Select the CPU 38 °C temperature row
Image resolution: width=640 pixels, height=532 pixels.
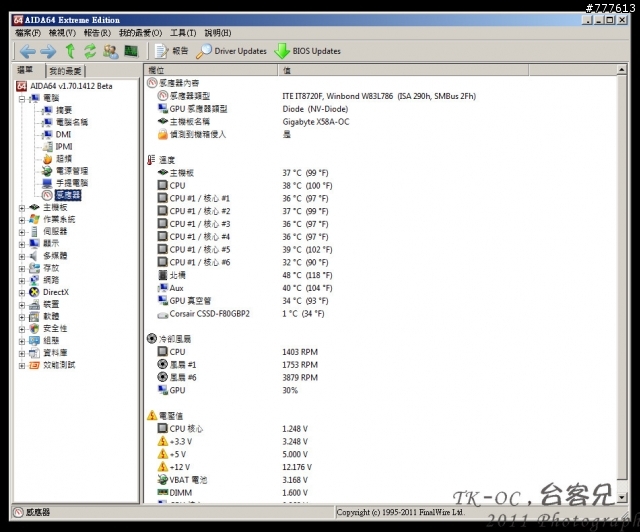(245, 186)
